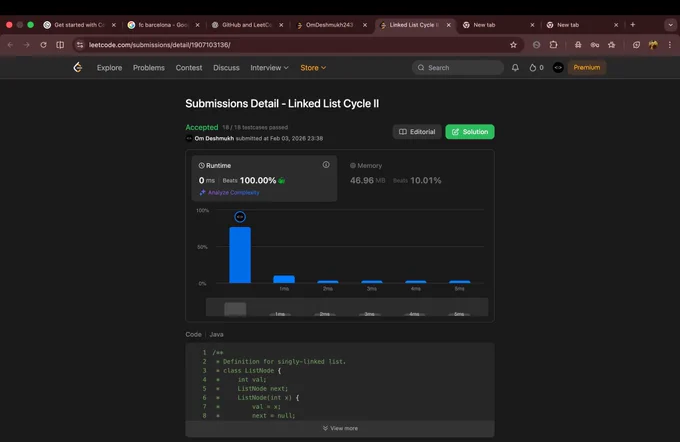Click the 5ms bar on chart
The image size is (680, 442).
click(460, 282)
